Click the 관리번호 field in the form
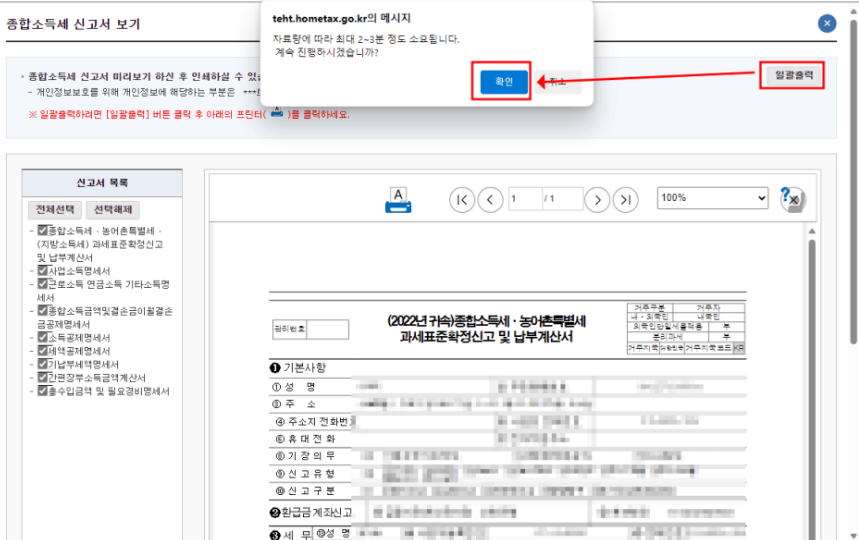Viewport: 859px width, 540px height. [328, 329]
